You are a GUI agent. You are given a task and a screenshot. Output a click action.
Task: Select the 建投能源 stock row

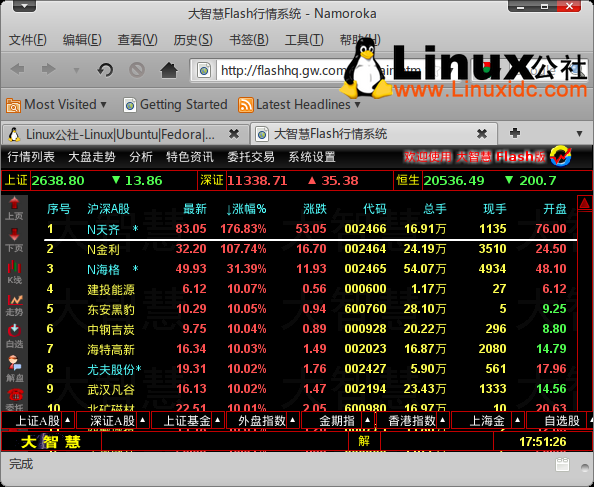coord(310,289)
